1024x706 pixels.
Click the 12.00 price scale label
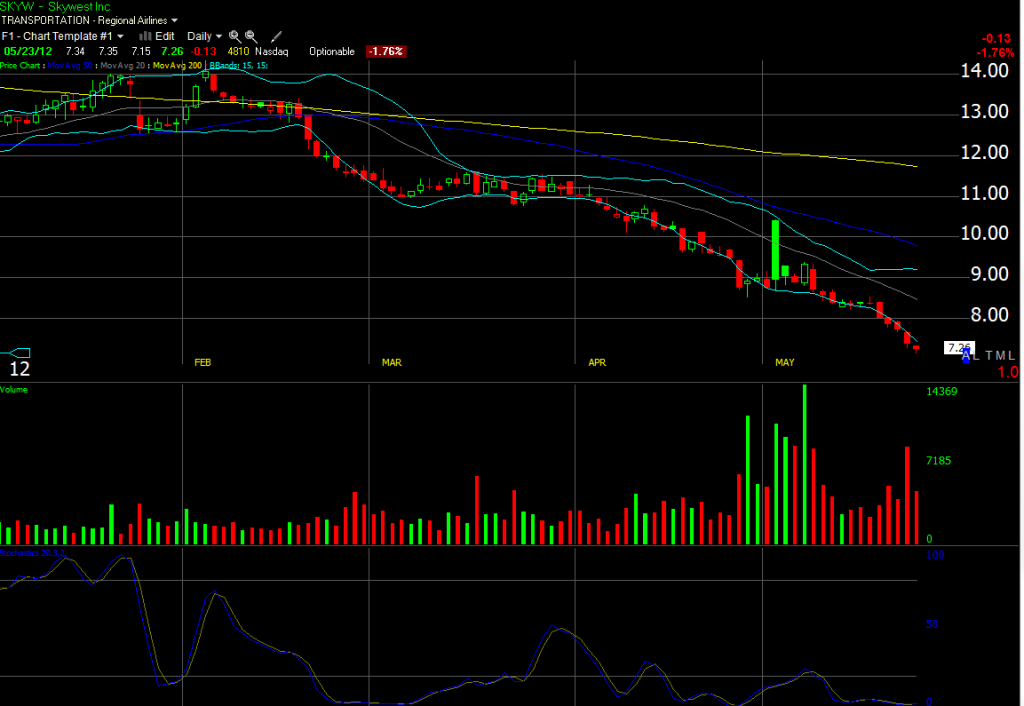[984, 153]
